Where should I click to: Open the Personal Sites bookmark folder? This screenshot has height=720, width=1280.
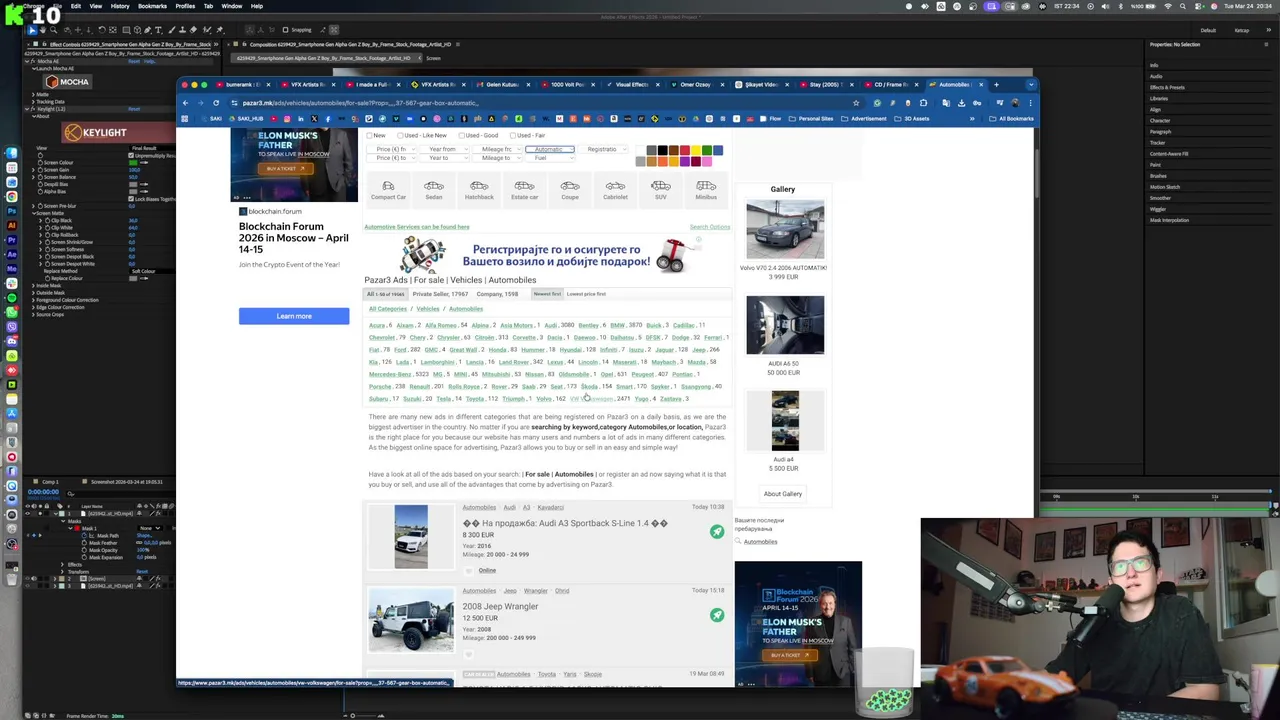(811, 119)
